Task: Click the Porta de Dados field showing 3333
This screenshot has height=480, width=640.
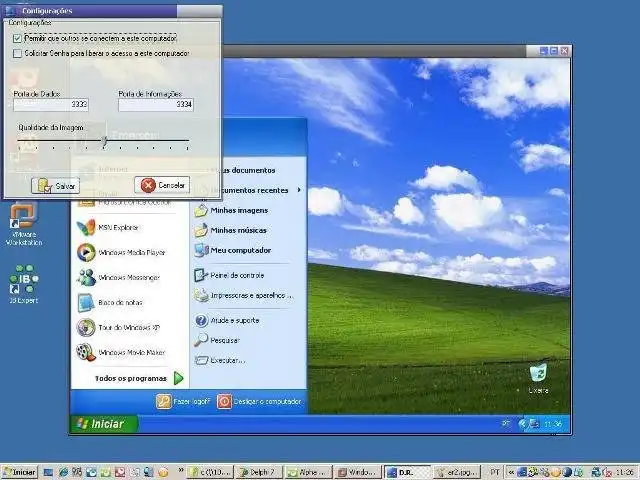Action: click(51, 104)
